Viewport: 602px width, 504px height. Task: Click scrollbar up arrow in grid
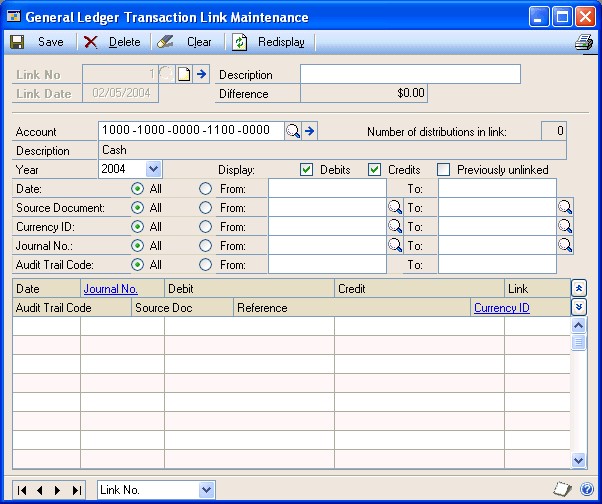[579, 326]
